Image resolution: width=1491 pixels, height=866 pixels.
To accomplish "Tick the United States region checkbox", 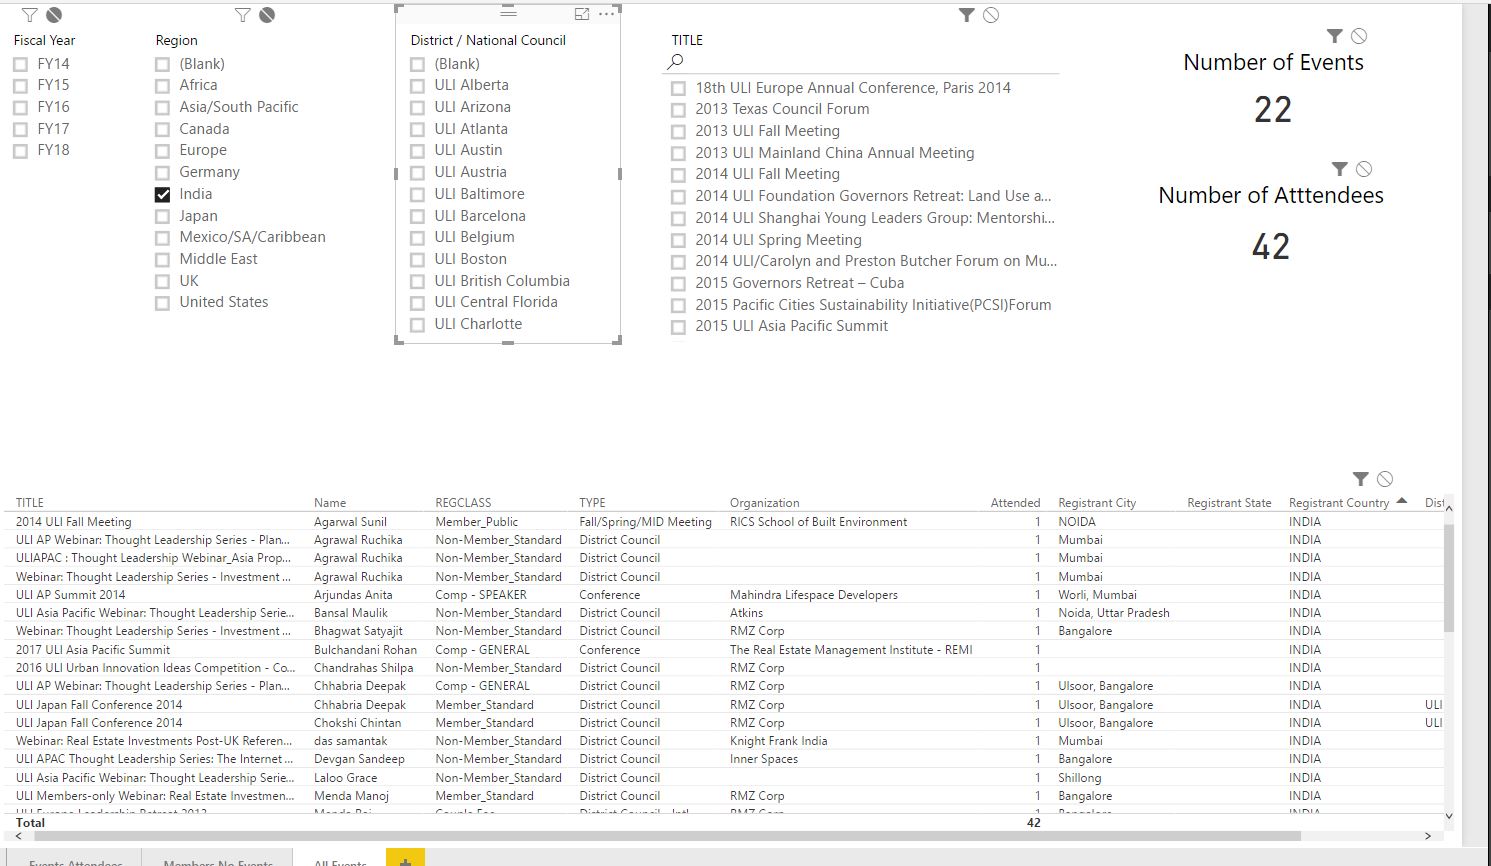I will (162, 303).
